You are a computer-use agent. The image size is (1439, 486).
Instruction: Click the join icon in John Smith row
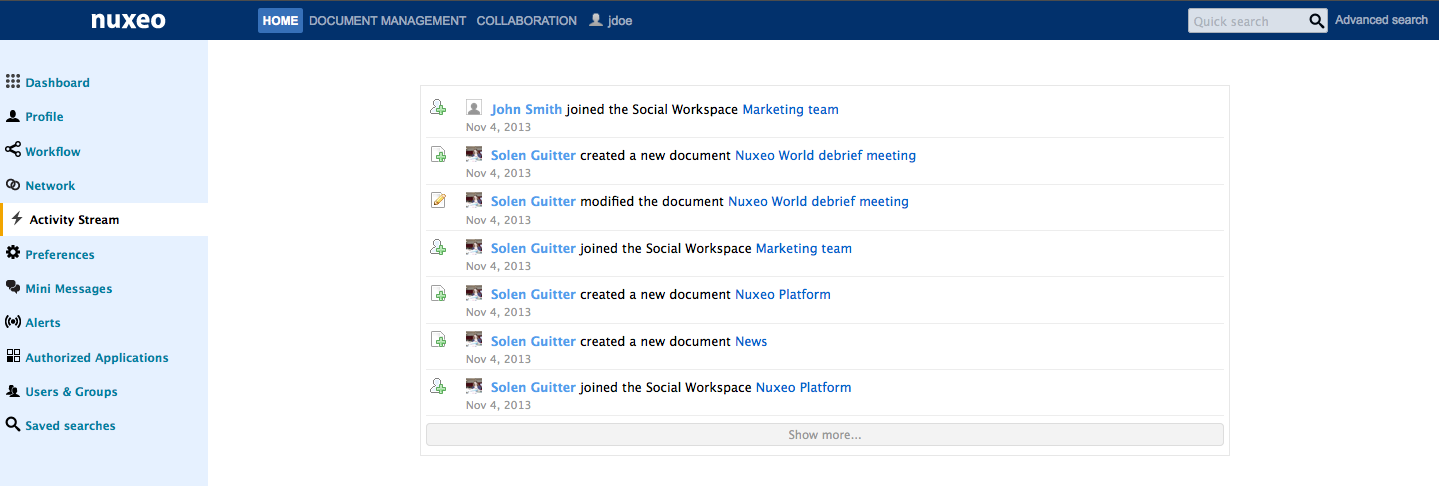click(x=438, y=108)
